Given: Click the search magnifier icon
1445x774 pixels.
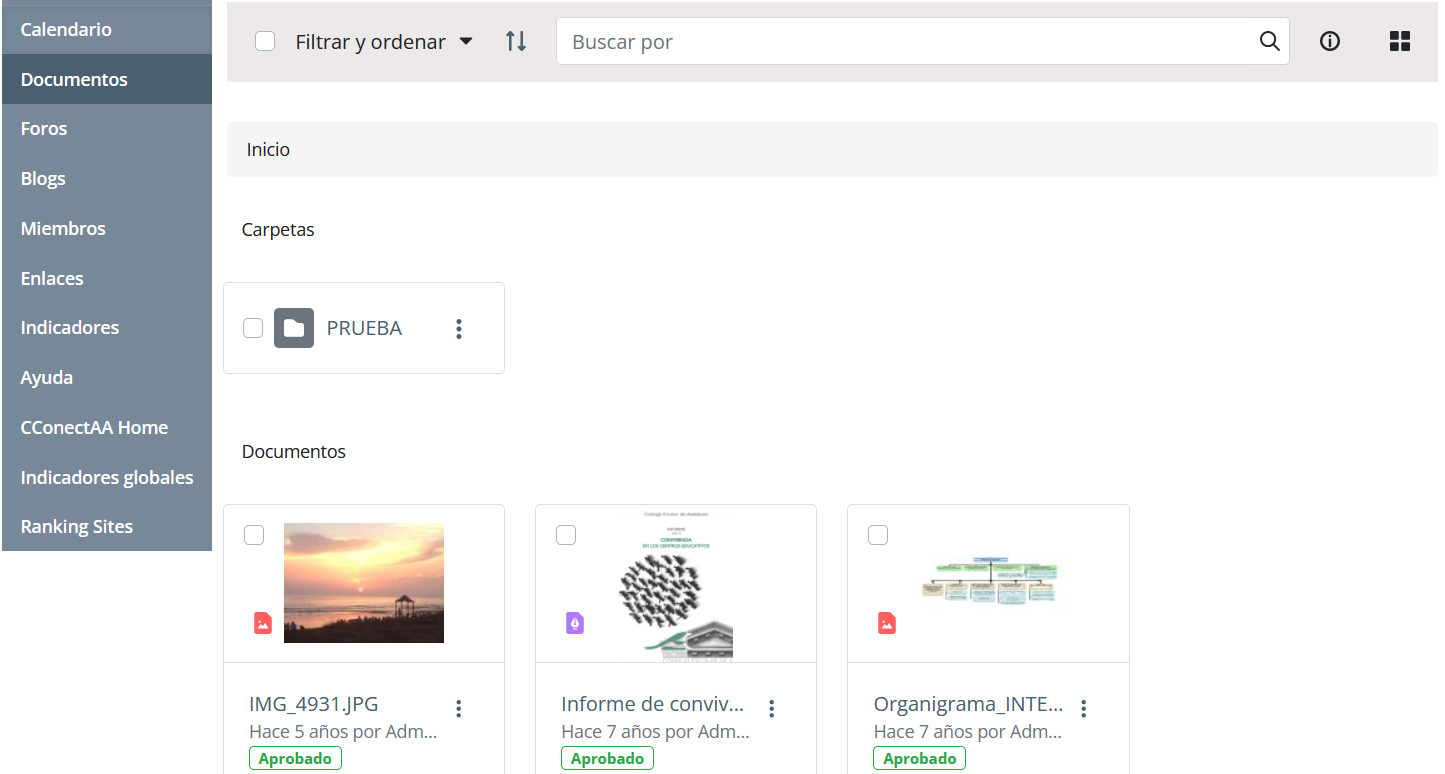Looking at the screenshot, I should pos(1269,42).
